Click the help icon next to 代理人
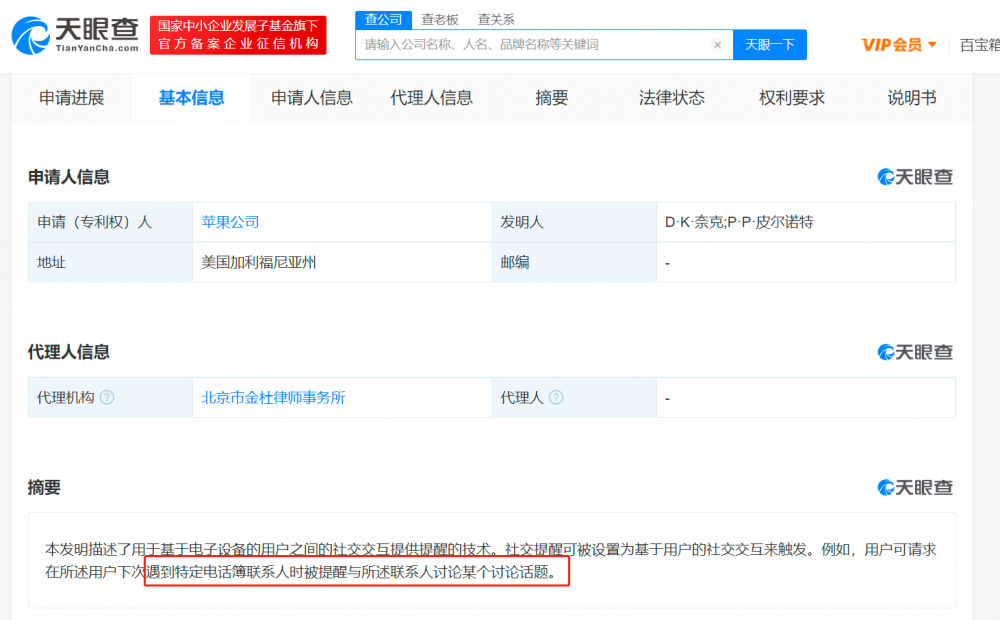 556,397
